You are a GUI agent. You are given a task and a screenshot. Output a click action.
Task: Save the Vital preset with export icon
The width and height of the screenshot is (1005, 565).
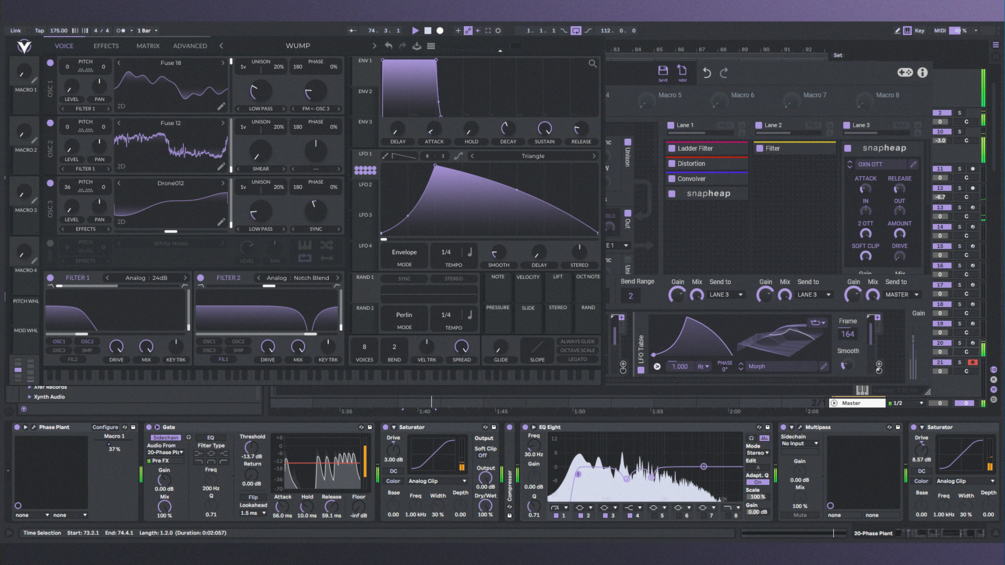[x=417, y=46]
